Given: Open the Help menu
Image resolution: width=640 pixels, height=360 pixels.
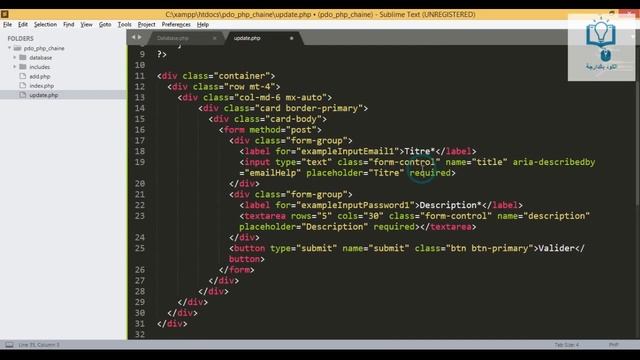Looking at the screenshot, I should pyautogui.click(x=203, y=24).
